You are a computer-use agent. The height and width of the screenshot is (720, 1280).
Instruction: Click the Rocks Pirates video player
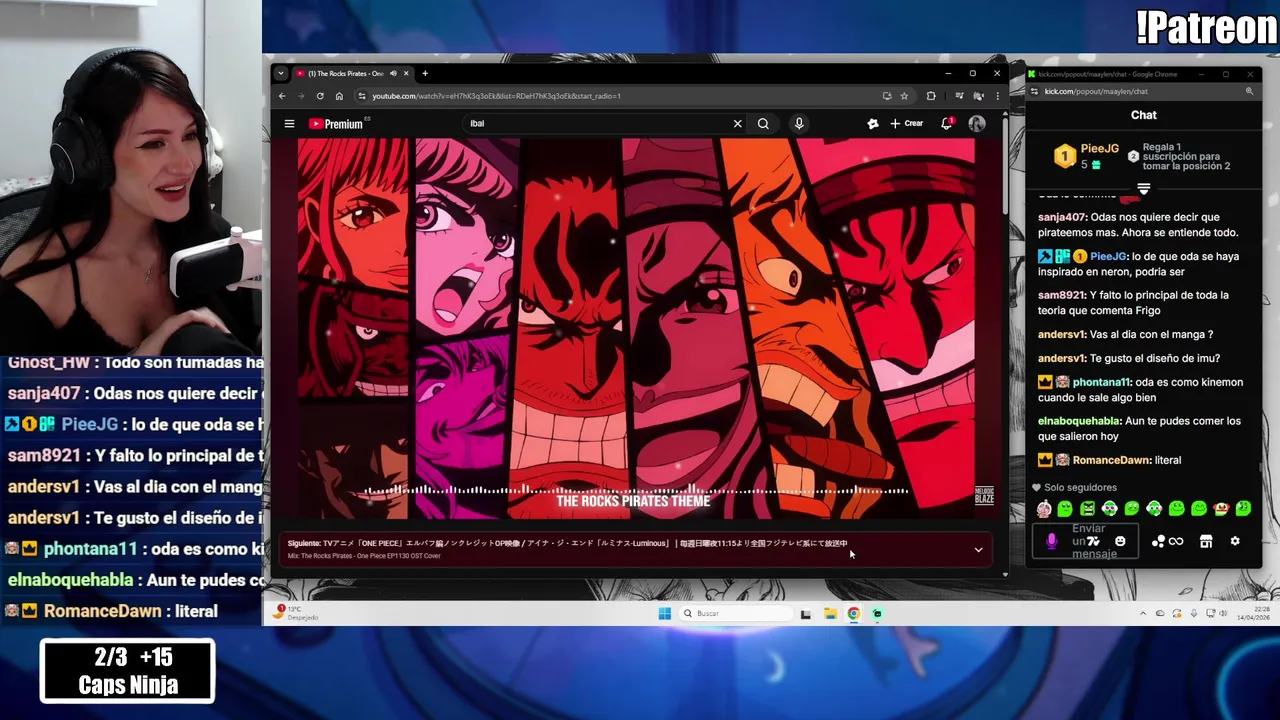pos(636,328)
